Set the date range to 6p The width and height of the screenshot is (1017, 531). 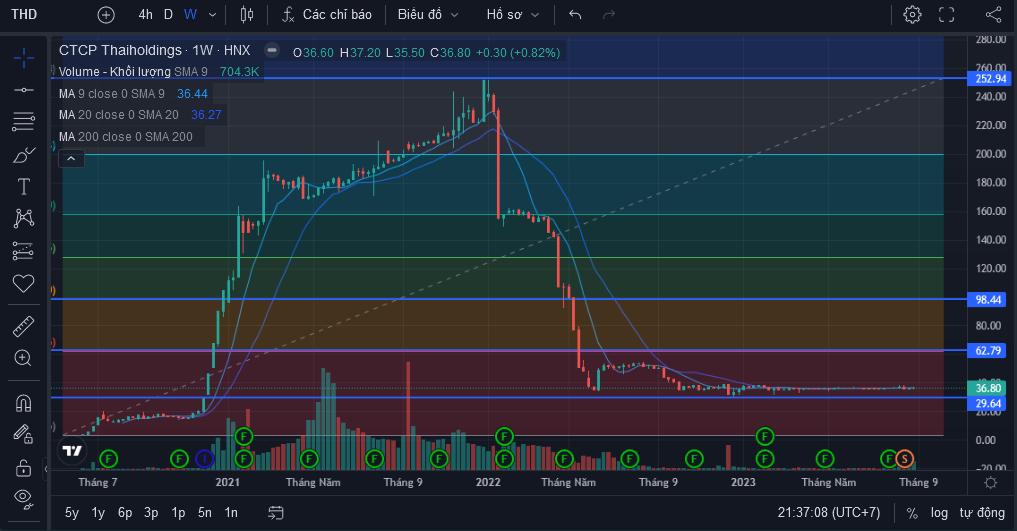(x=125, y=513)
